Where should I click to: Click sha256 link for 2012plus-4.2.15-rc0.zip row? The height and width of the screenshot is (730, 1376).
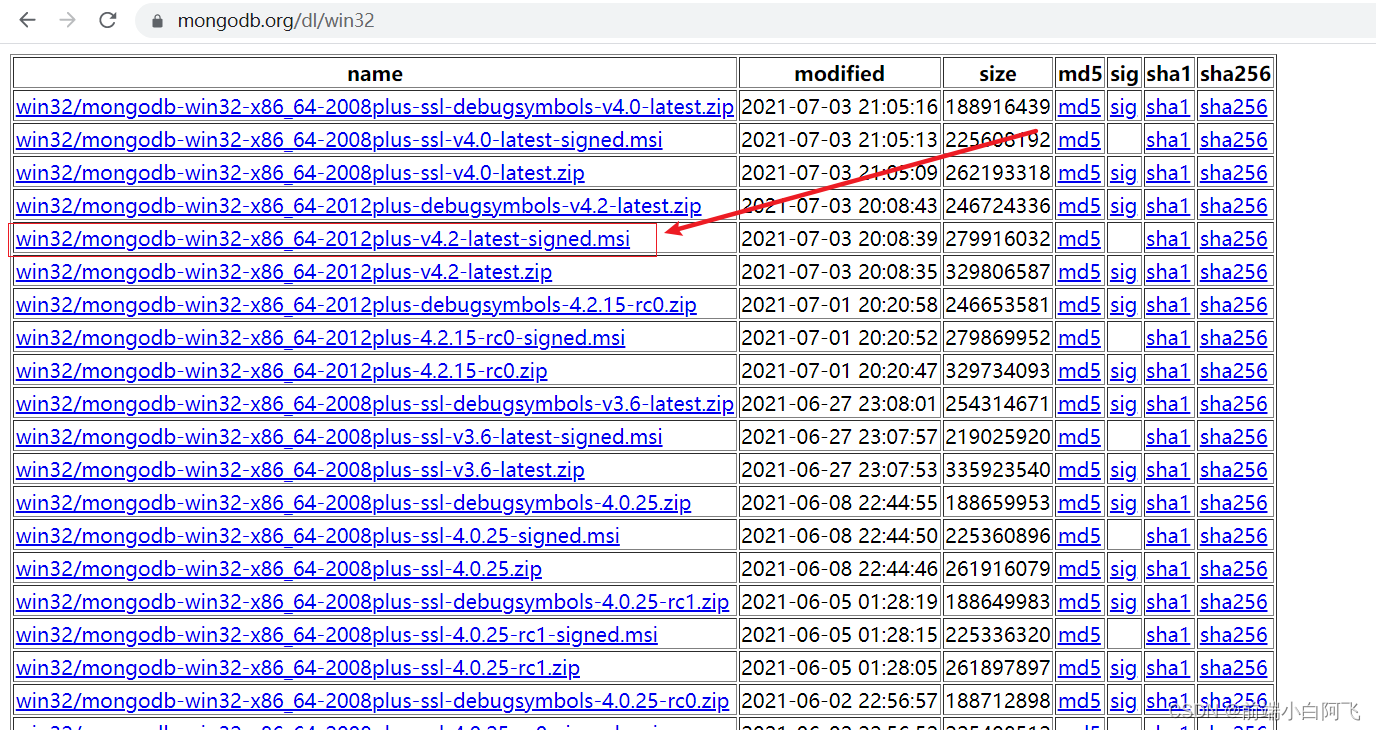click(1234, 371)
